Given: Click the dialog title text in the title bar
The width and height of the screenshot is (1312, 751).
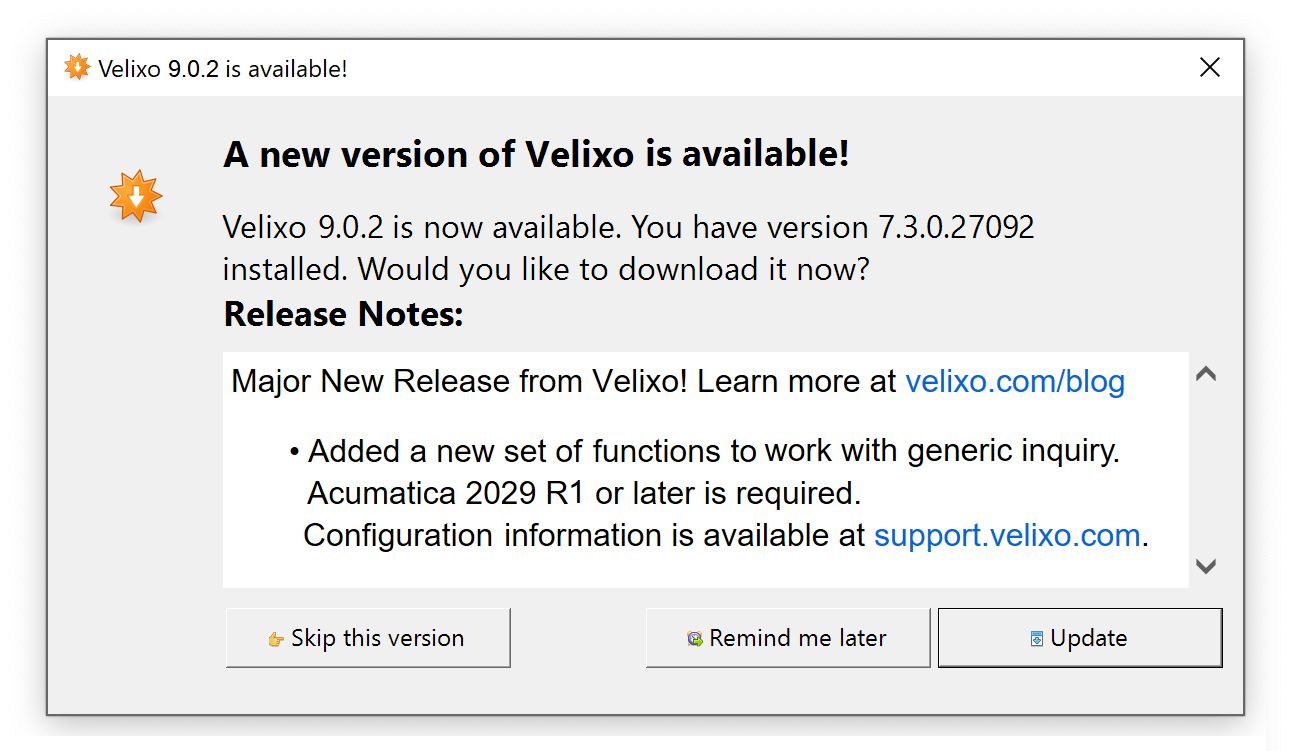Looking at the screenshot, I should 223,69.
